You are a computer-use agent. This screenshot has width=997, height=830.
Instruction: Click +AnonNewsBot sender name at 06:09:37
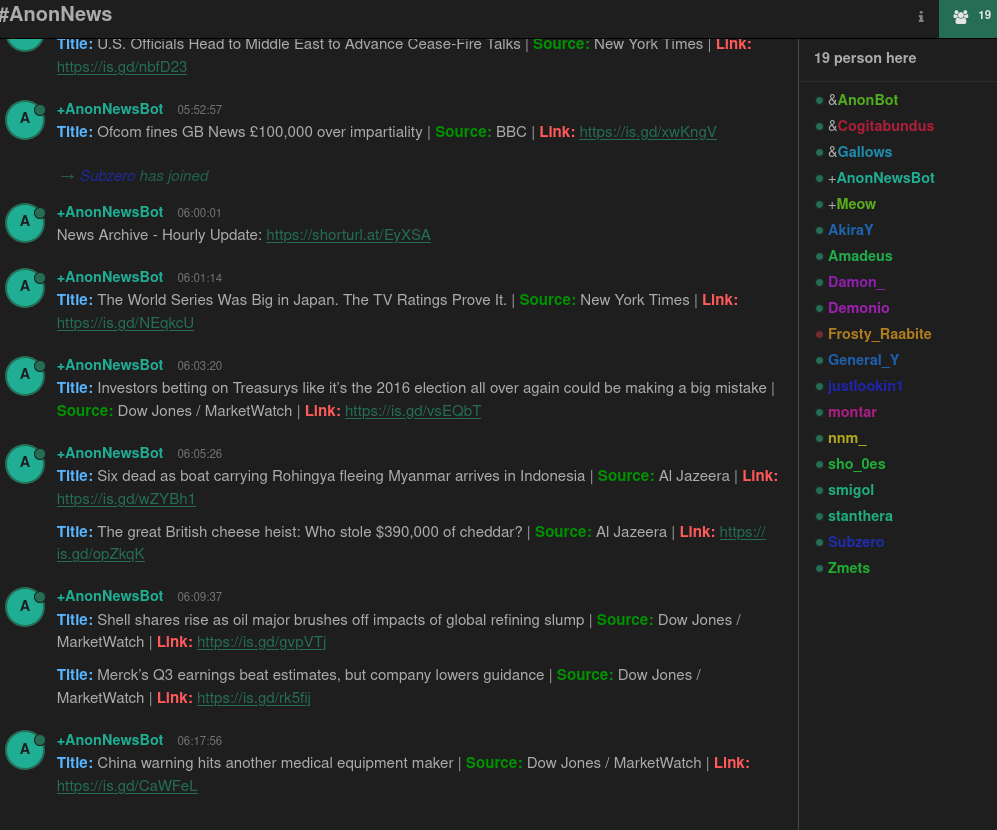[x=110, y=596]
